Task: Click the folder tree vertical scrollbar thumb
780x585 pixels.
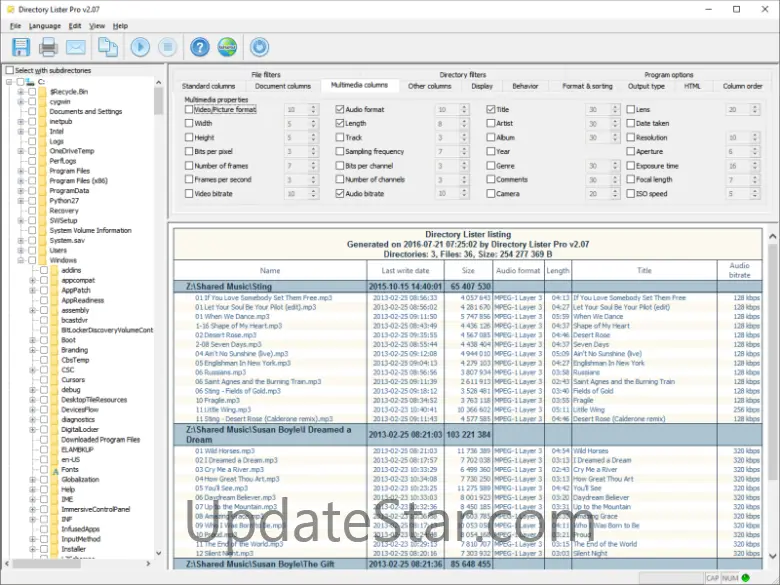Action: (159, 101)
